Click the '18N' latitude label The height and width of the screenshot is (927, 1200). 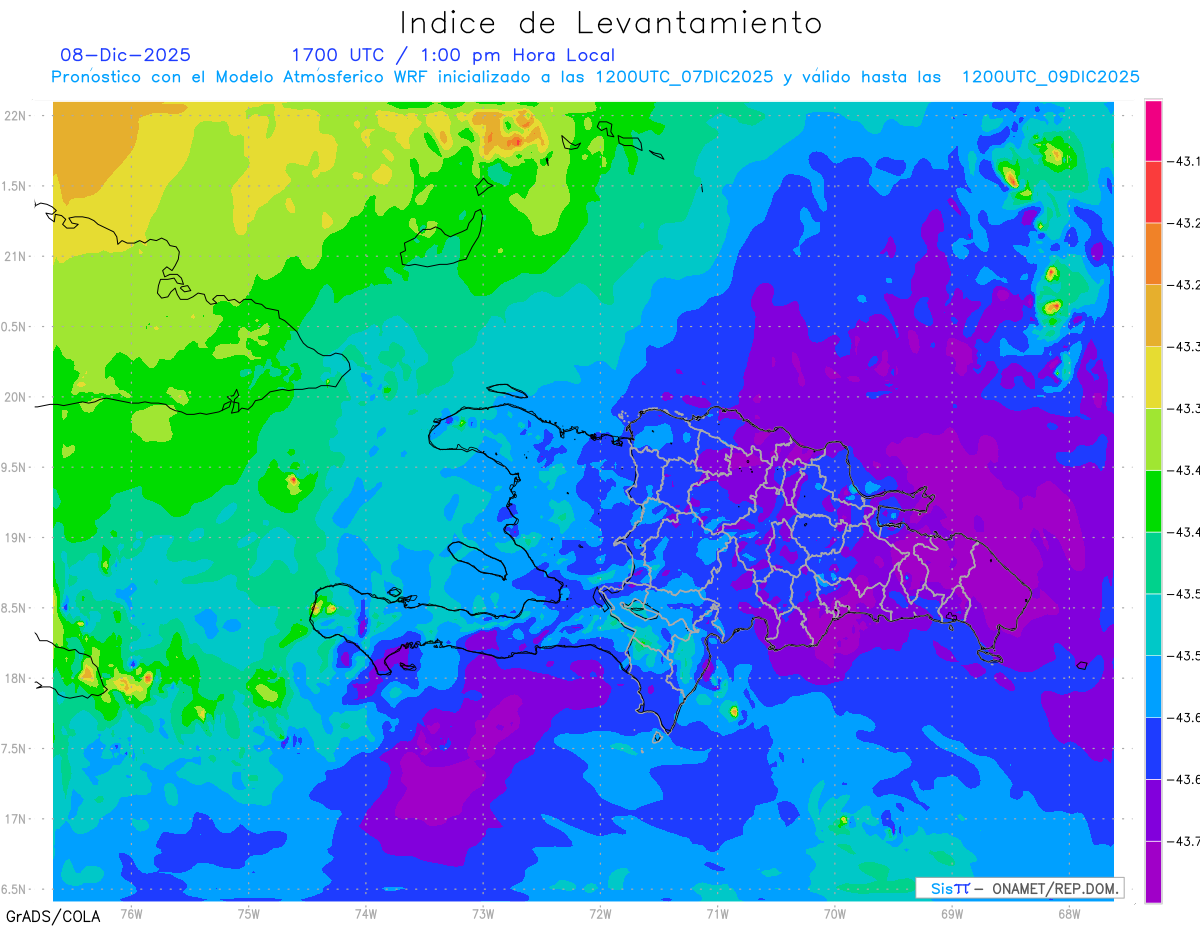tap(16, 678)
